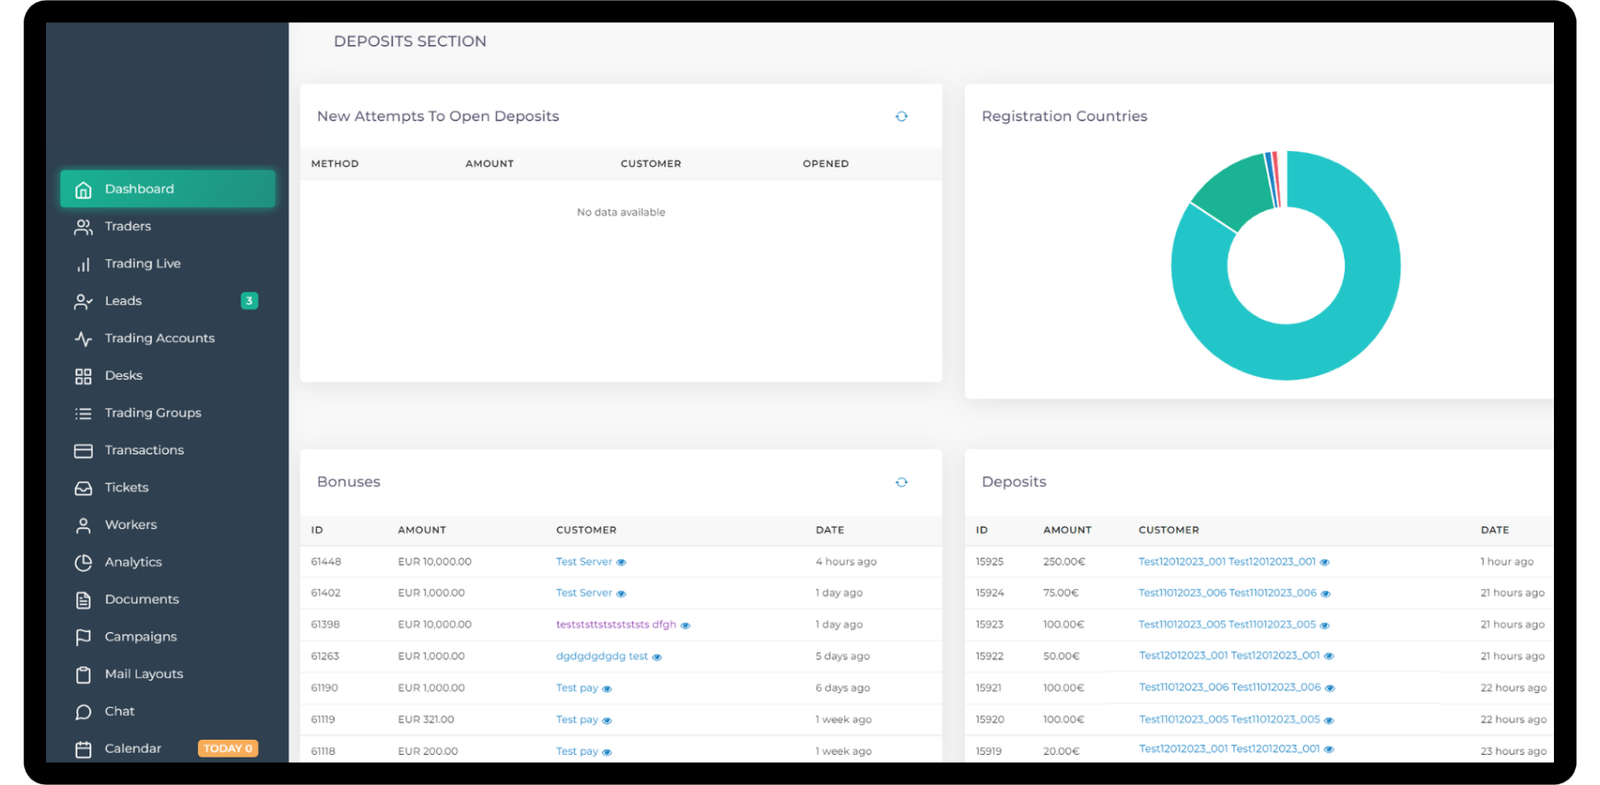
Task: Click the Analytics pie chart icon
Action: pyautogui.click(x=83, y=563)
